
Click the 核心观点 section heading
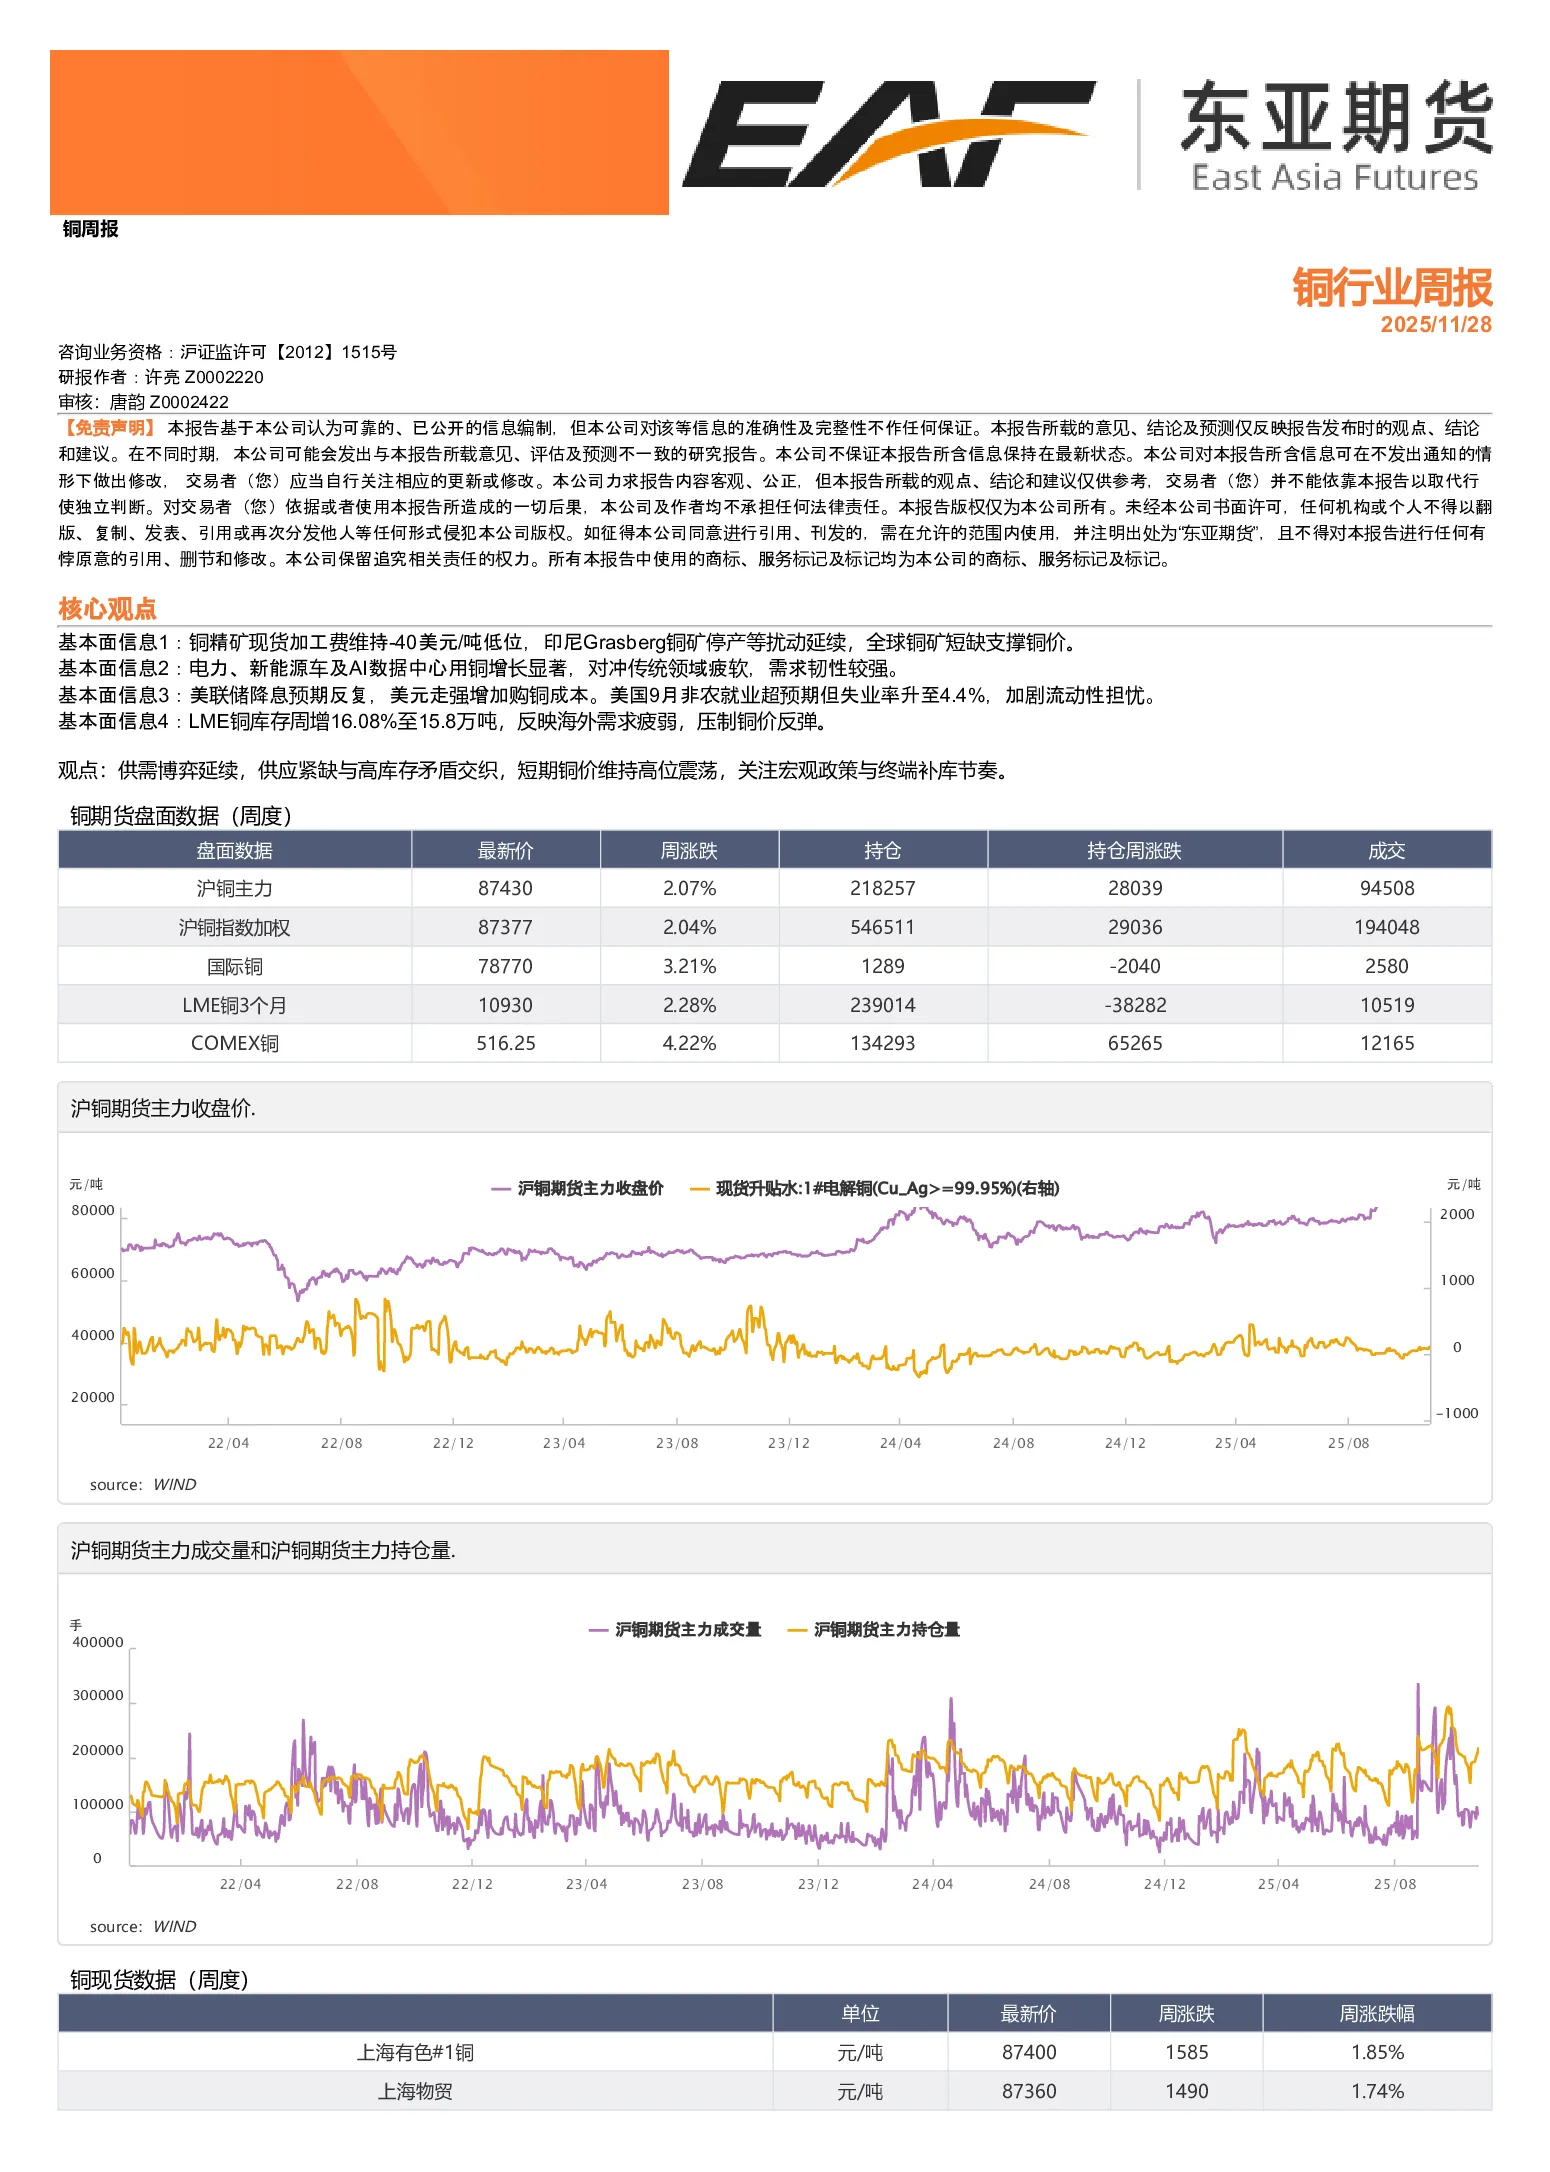[x=107, y=609]
